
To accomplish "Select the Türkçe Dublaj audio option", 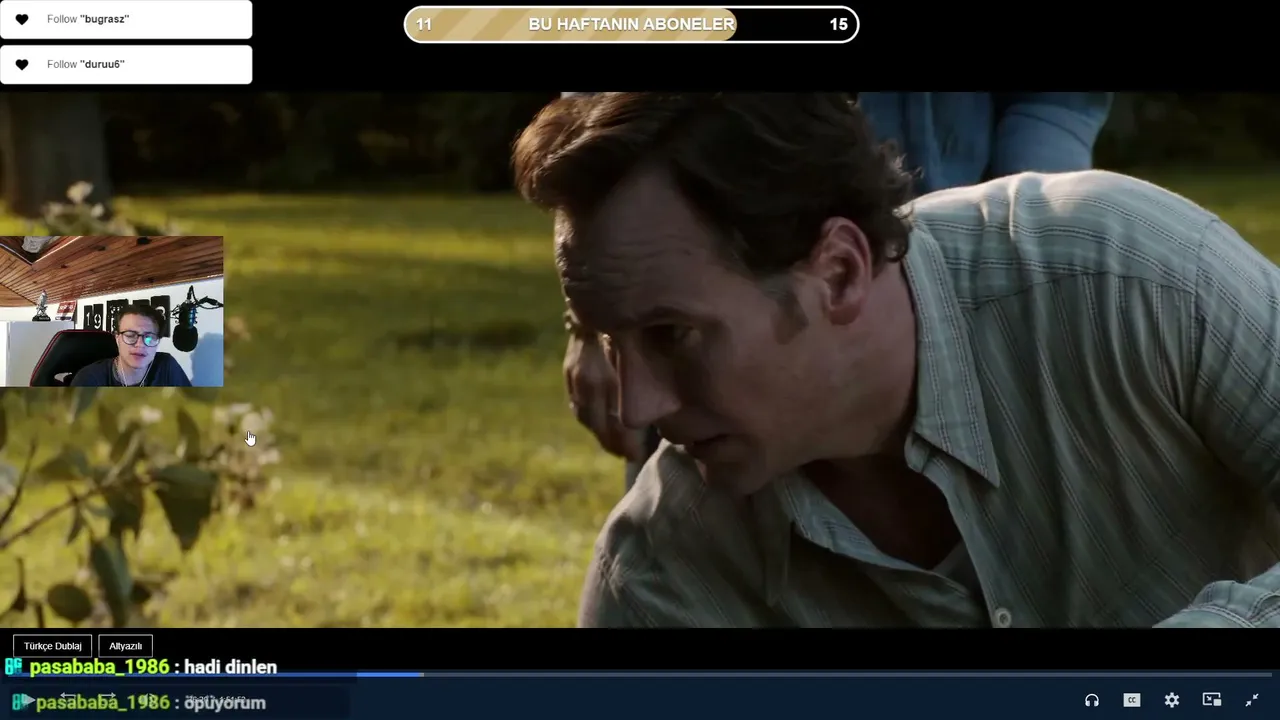I will (x=53, y=646).
